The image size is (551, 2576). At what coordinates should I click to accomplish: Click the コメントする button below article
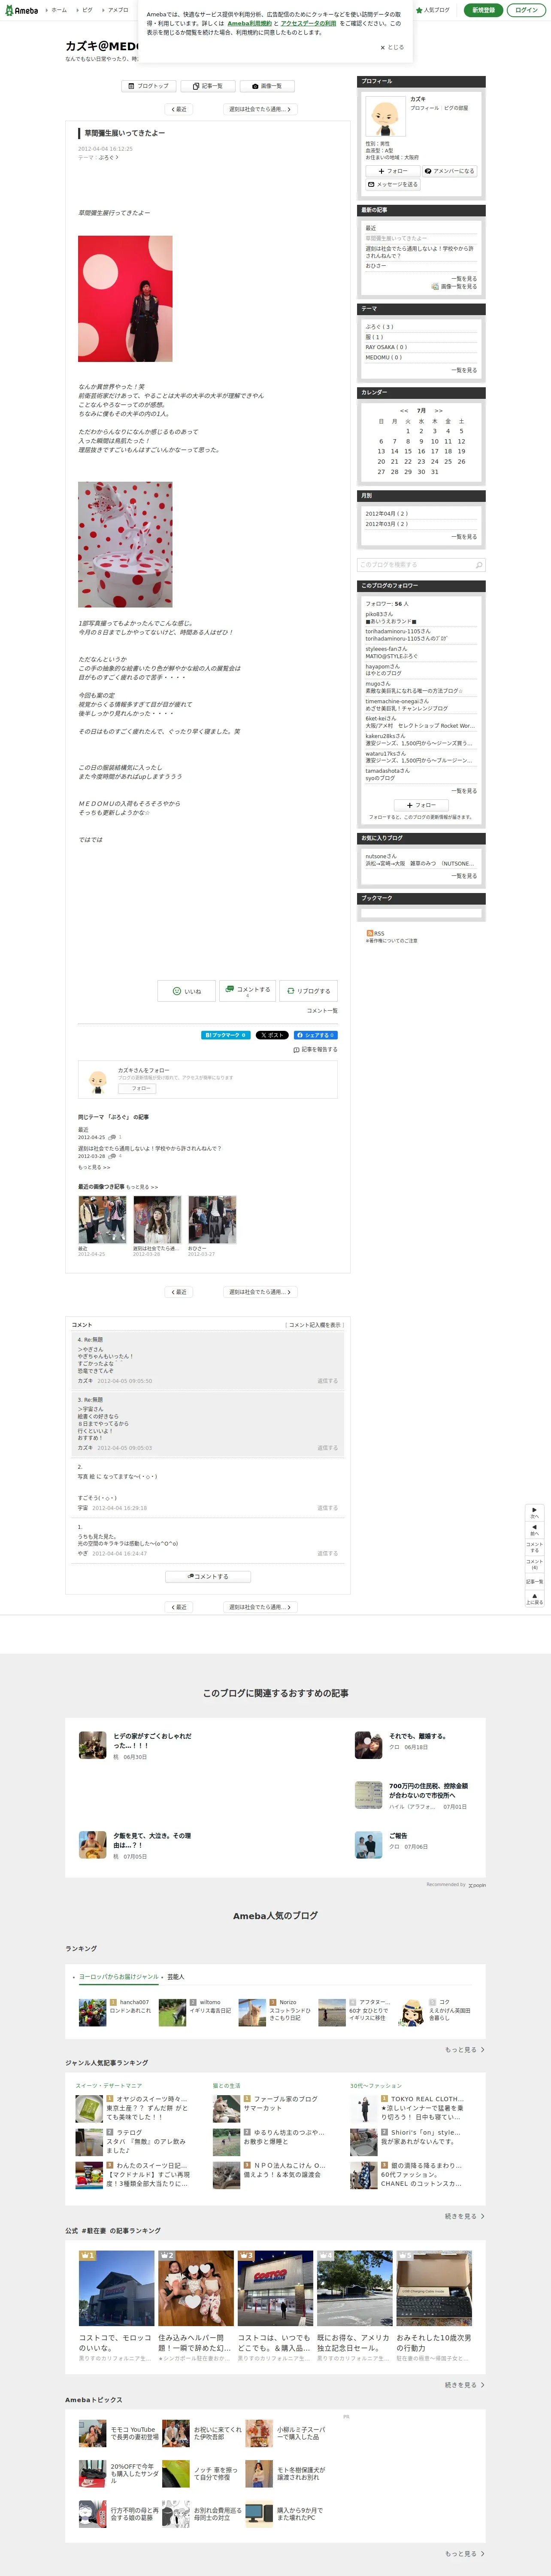click(247, 991)
